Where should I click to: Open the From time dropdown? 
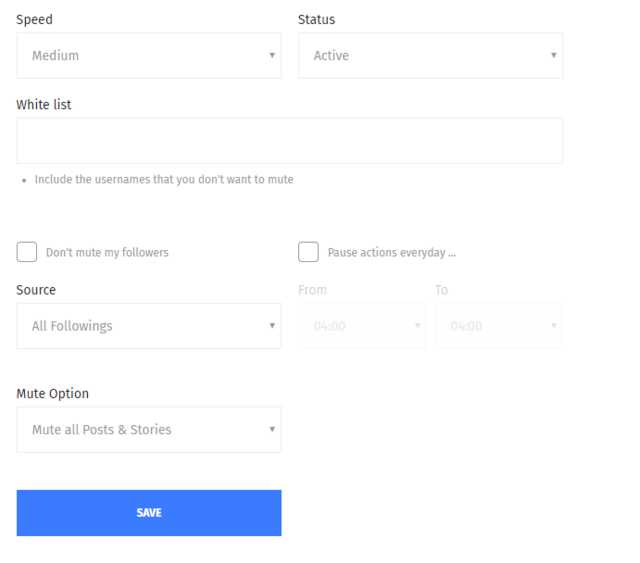click(x=361, y=326)
